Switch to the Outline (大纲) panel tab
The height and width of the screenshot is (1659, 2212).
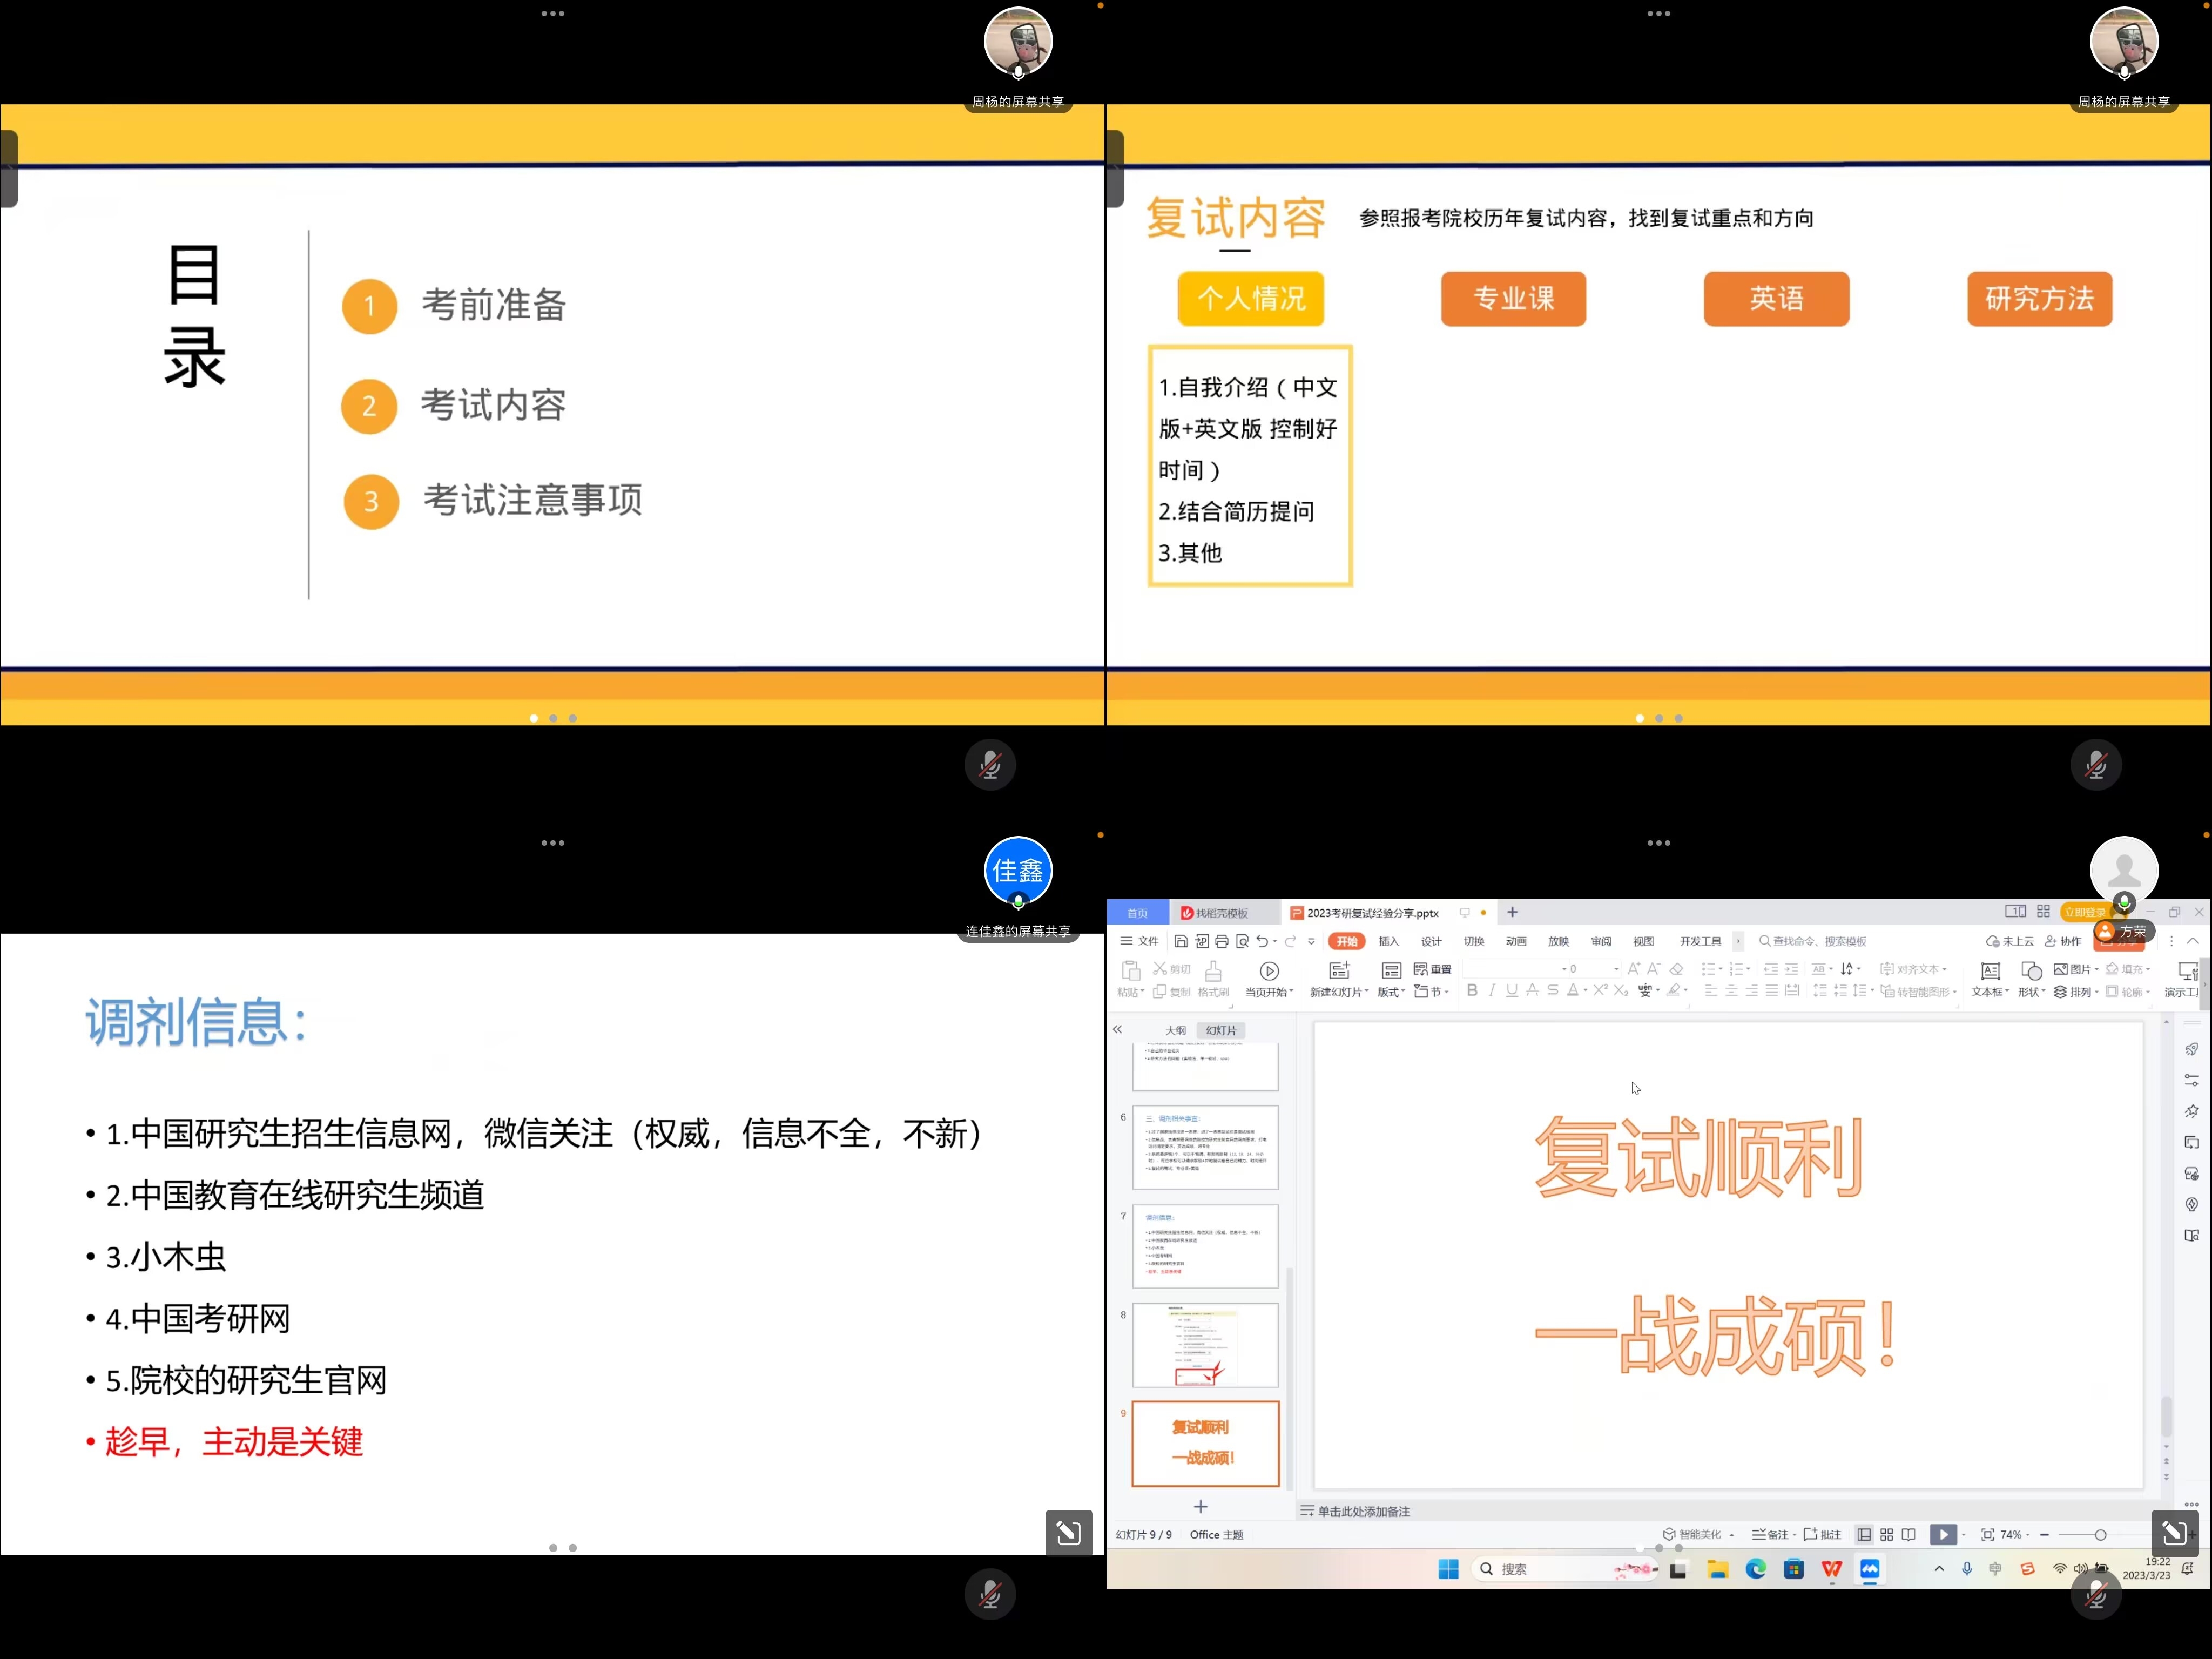[x=1175, y=1030]
